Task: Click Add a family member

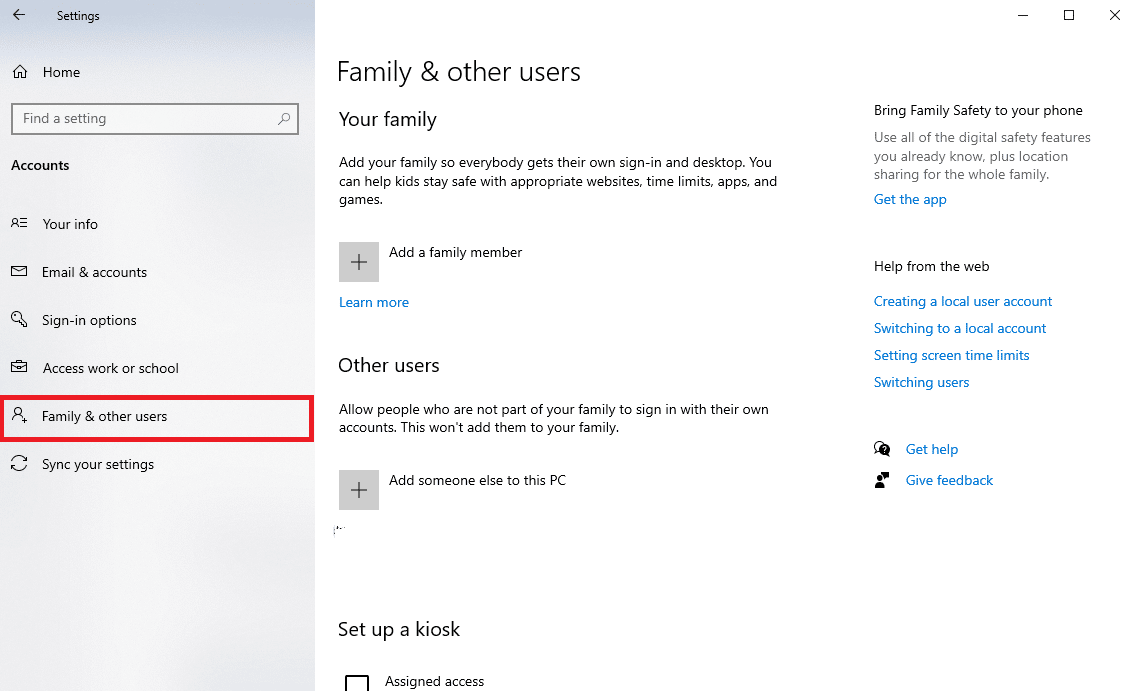Action: click(455, 253)
